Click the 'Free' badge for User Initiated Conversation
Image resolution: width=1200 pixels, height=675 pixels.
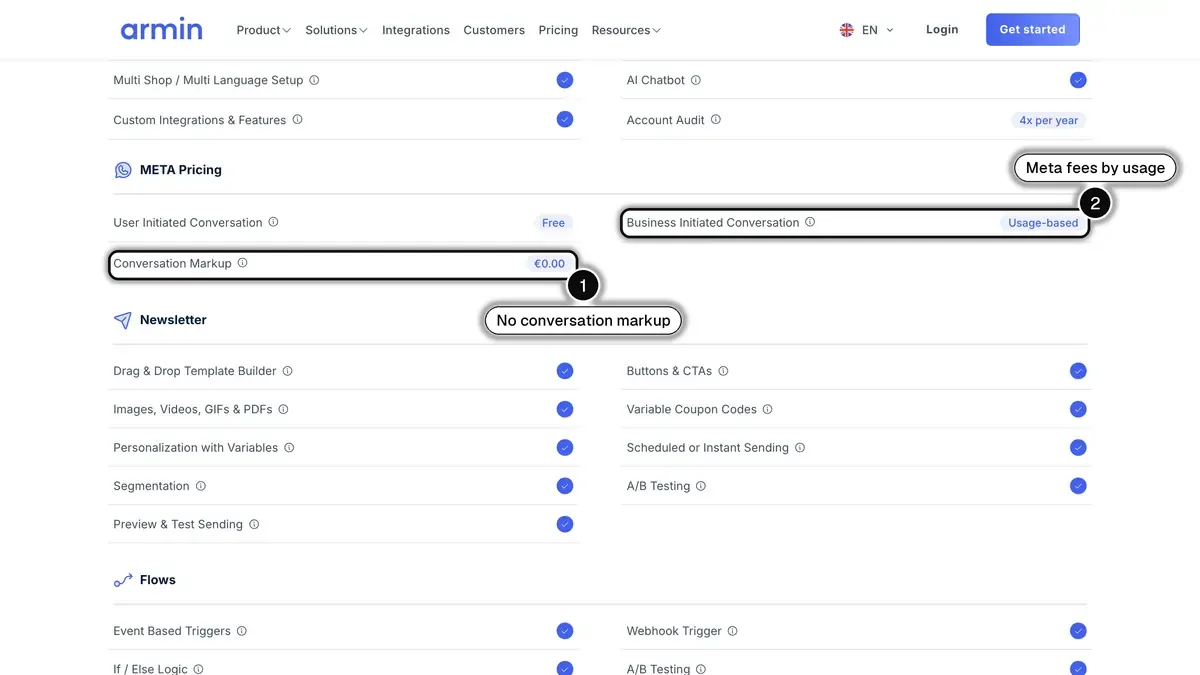[553, 223]
